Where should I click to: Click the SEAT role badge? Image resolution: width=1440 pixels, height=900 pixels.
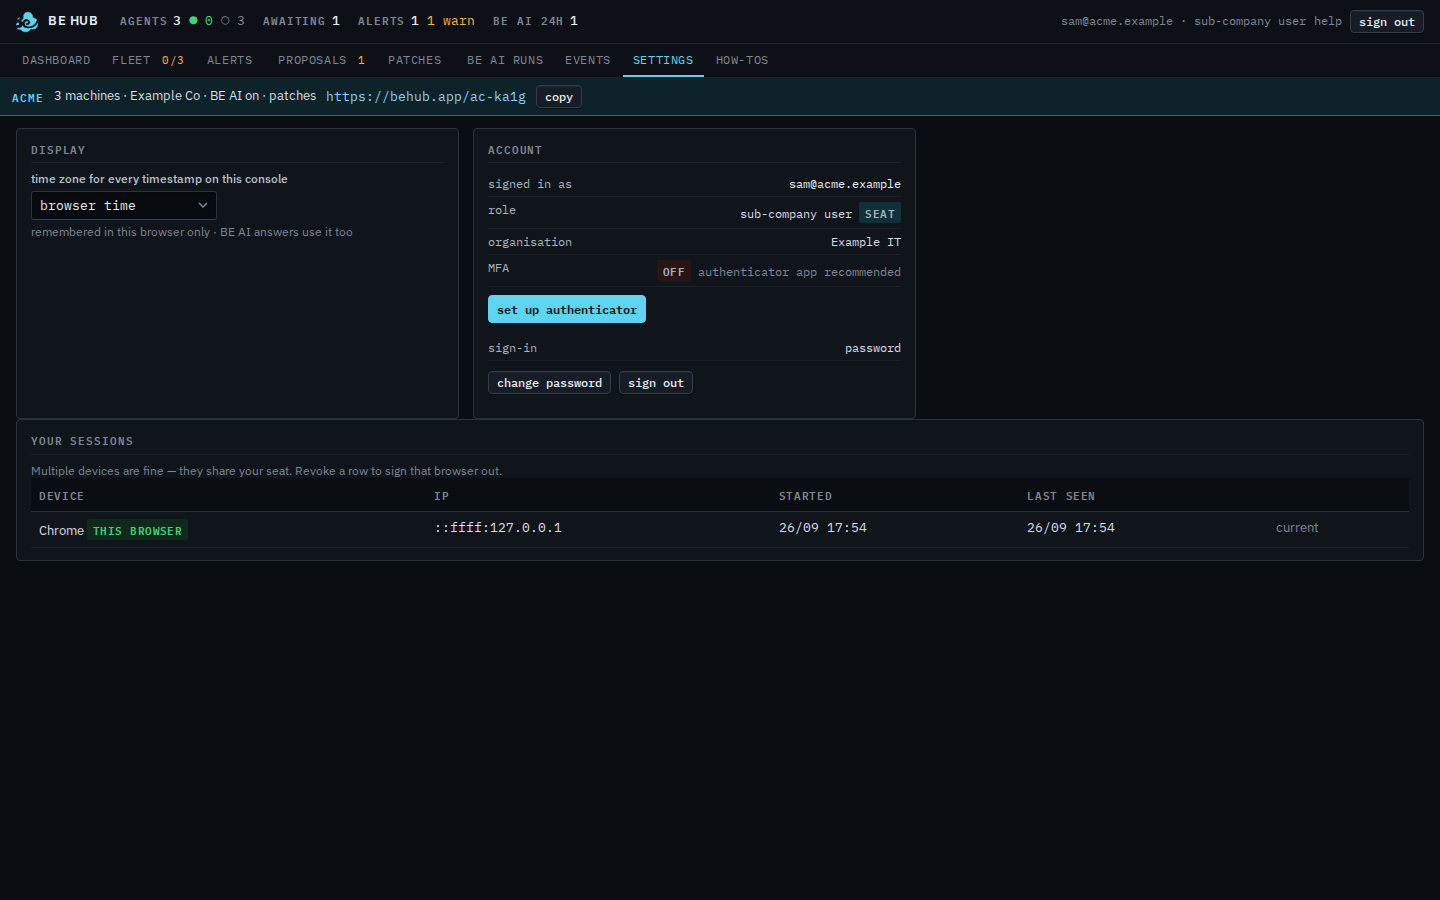click(880, 213)
